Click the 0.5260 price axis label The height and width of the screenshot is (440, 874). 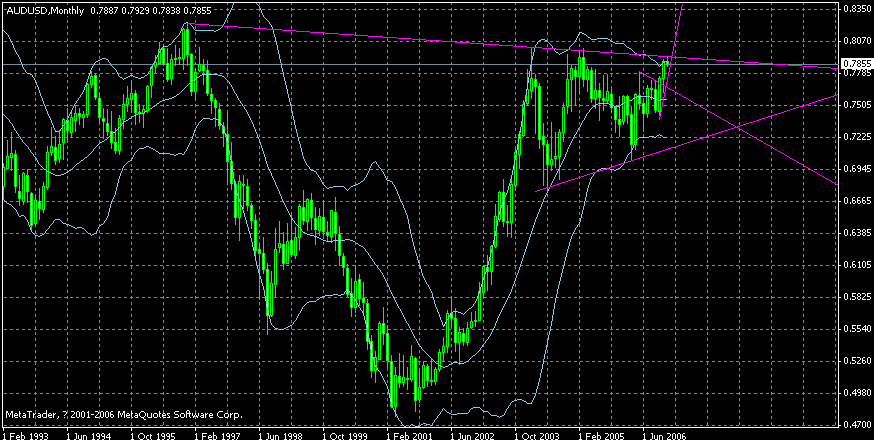[x=858, y=361]
